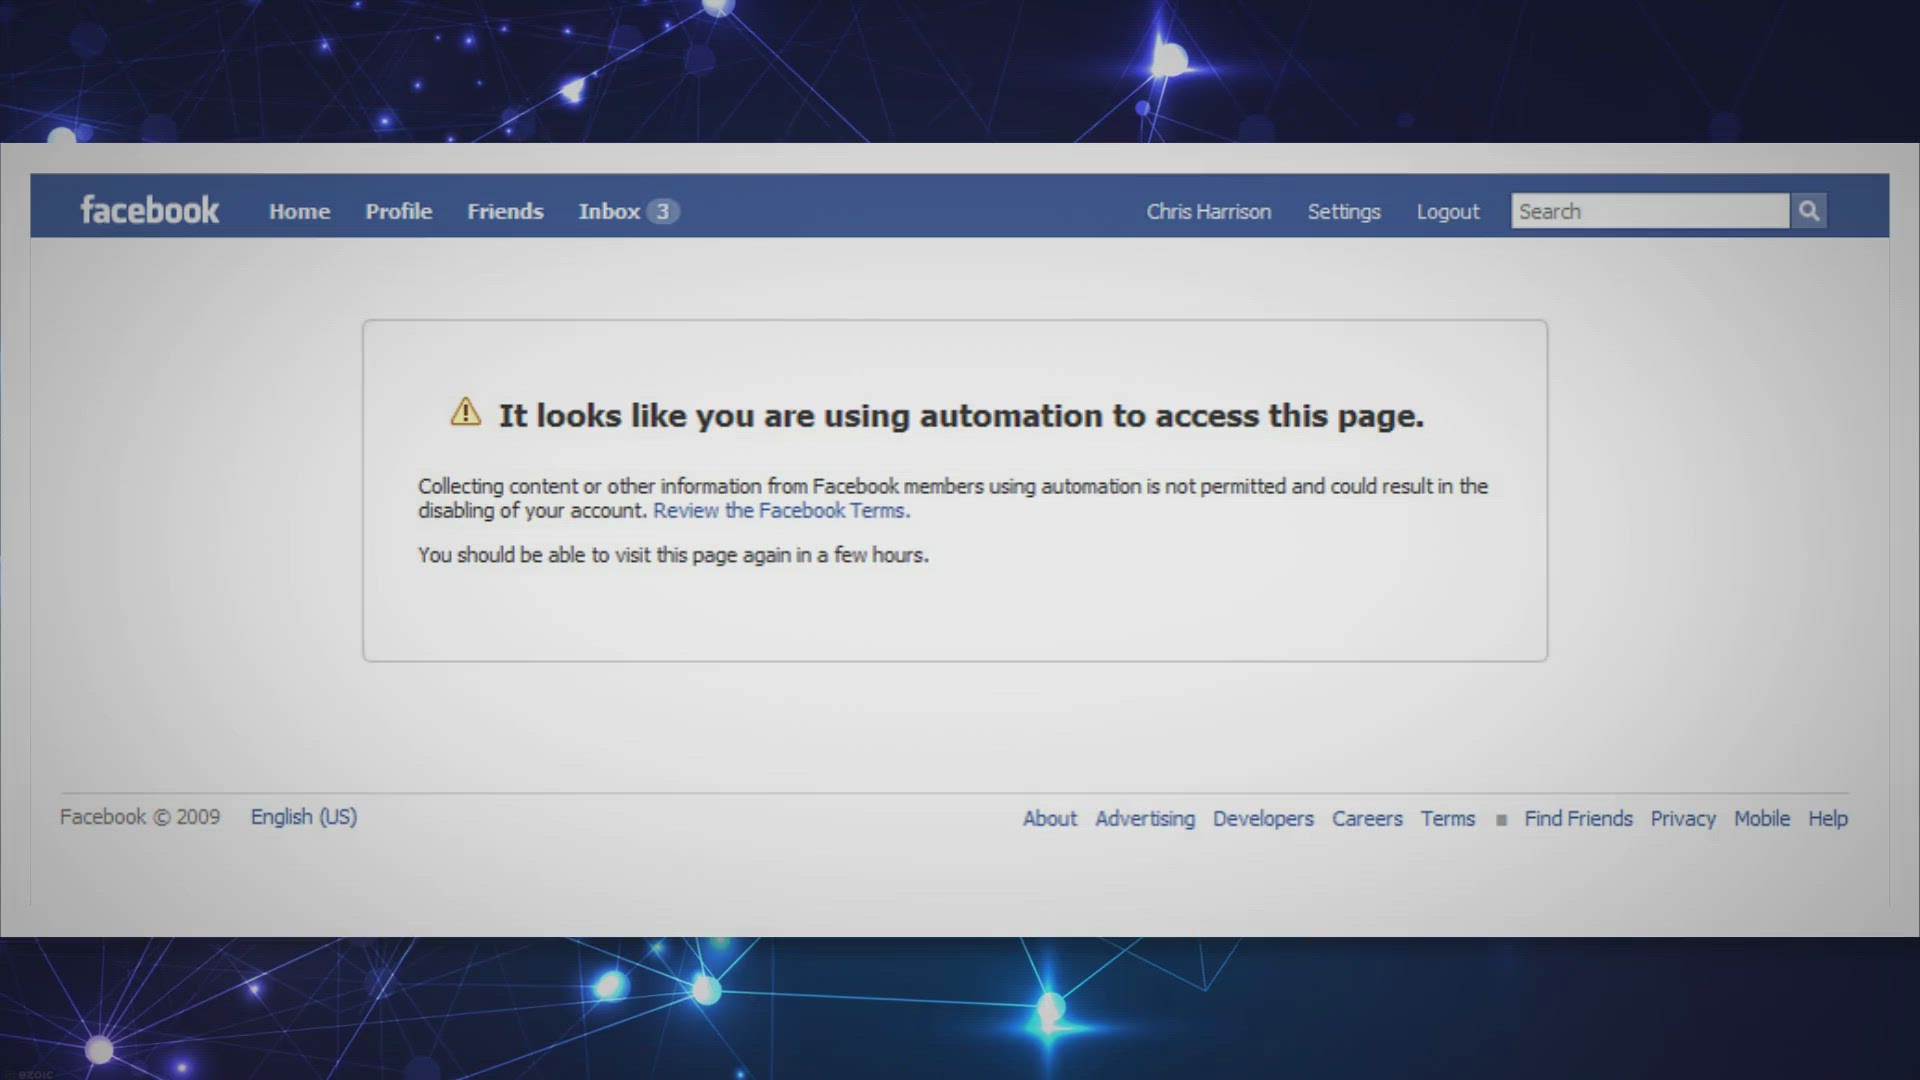Click the Terms footer link

coord(1448,818)
